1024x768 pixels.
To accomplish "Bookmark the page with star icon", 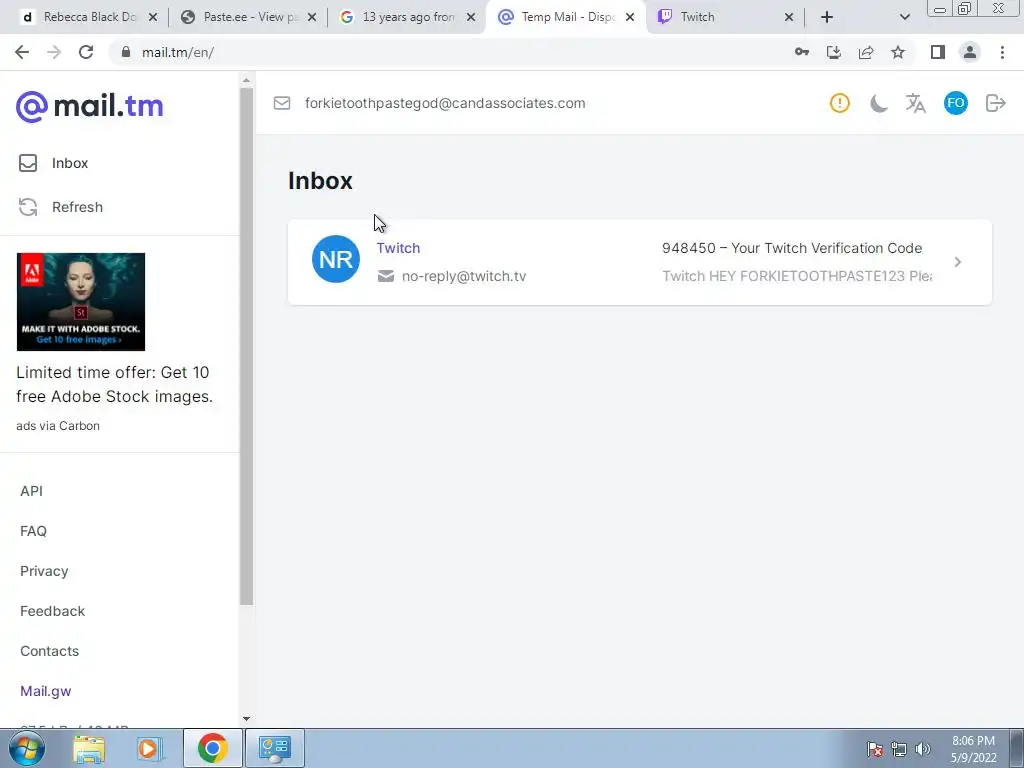I will 898,52.
